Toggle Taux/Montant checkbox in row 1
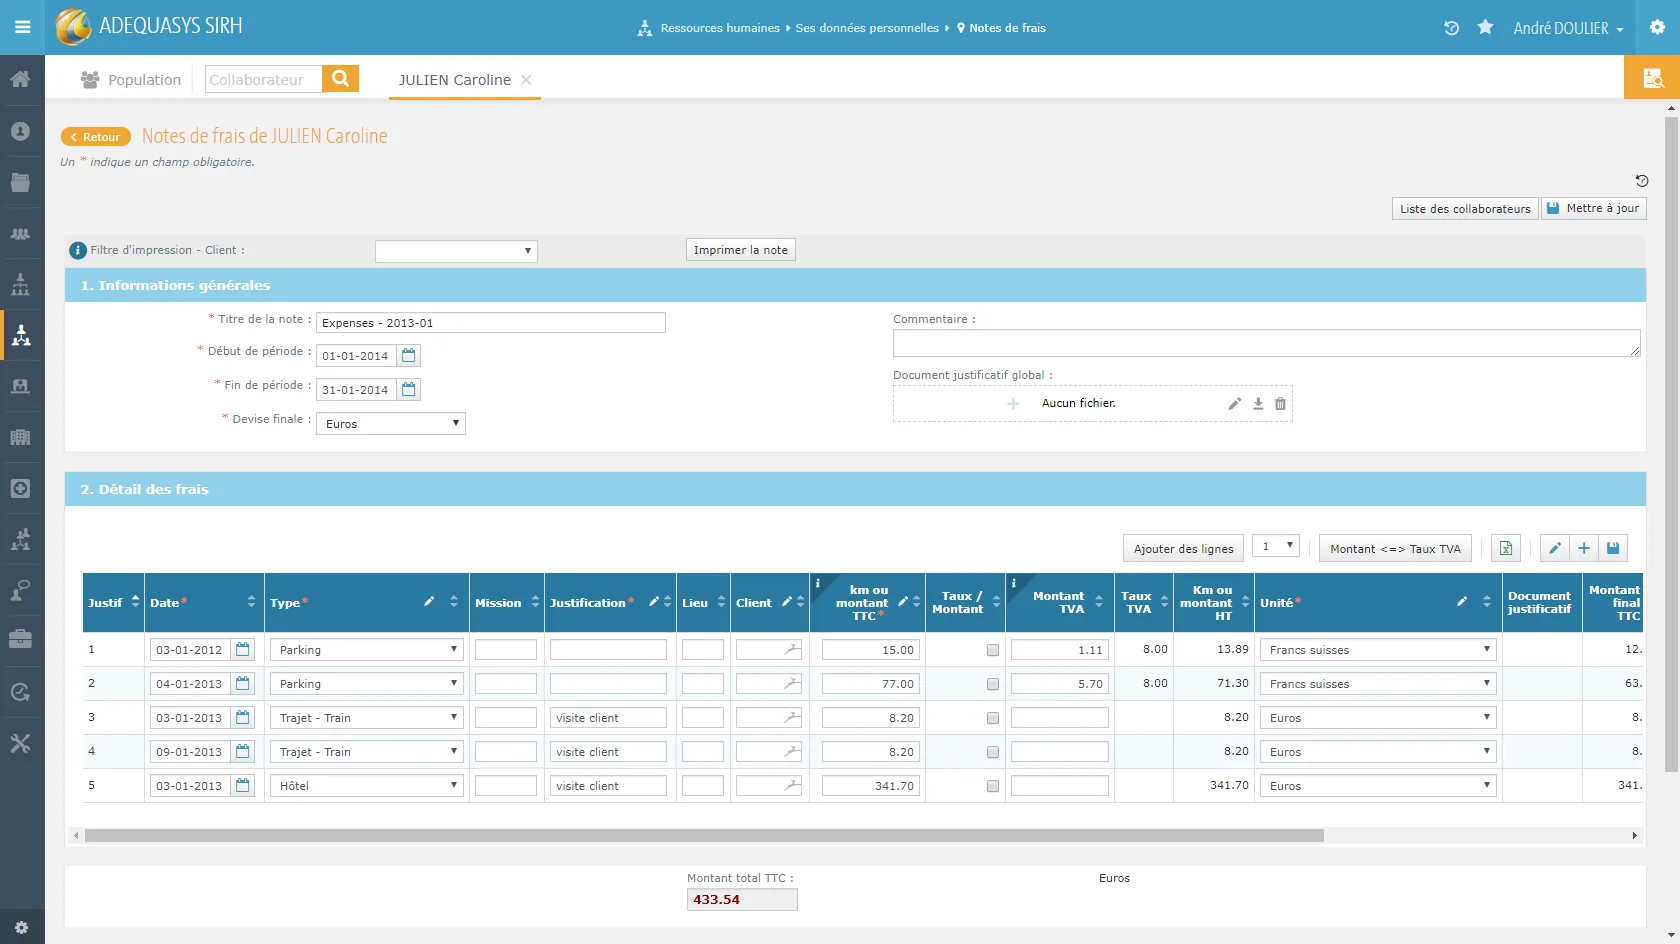The image size is (1680, 944). pos(993,650)
